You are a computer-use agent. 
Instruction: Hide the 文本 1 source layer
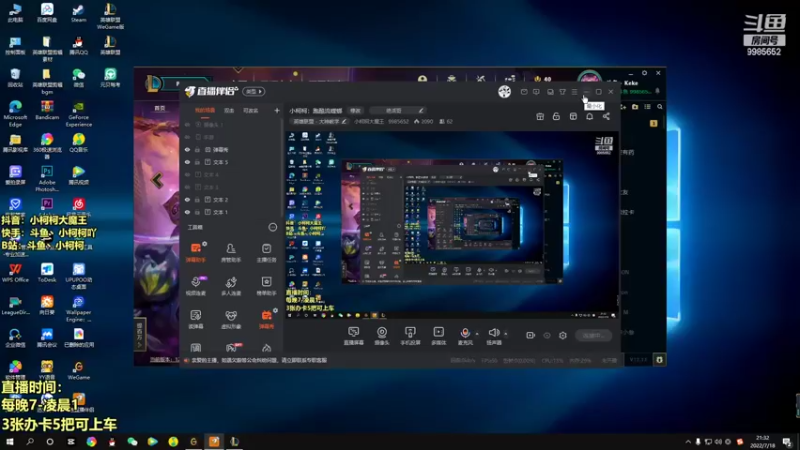point(187,212)
